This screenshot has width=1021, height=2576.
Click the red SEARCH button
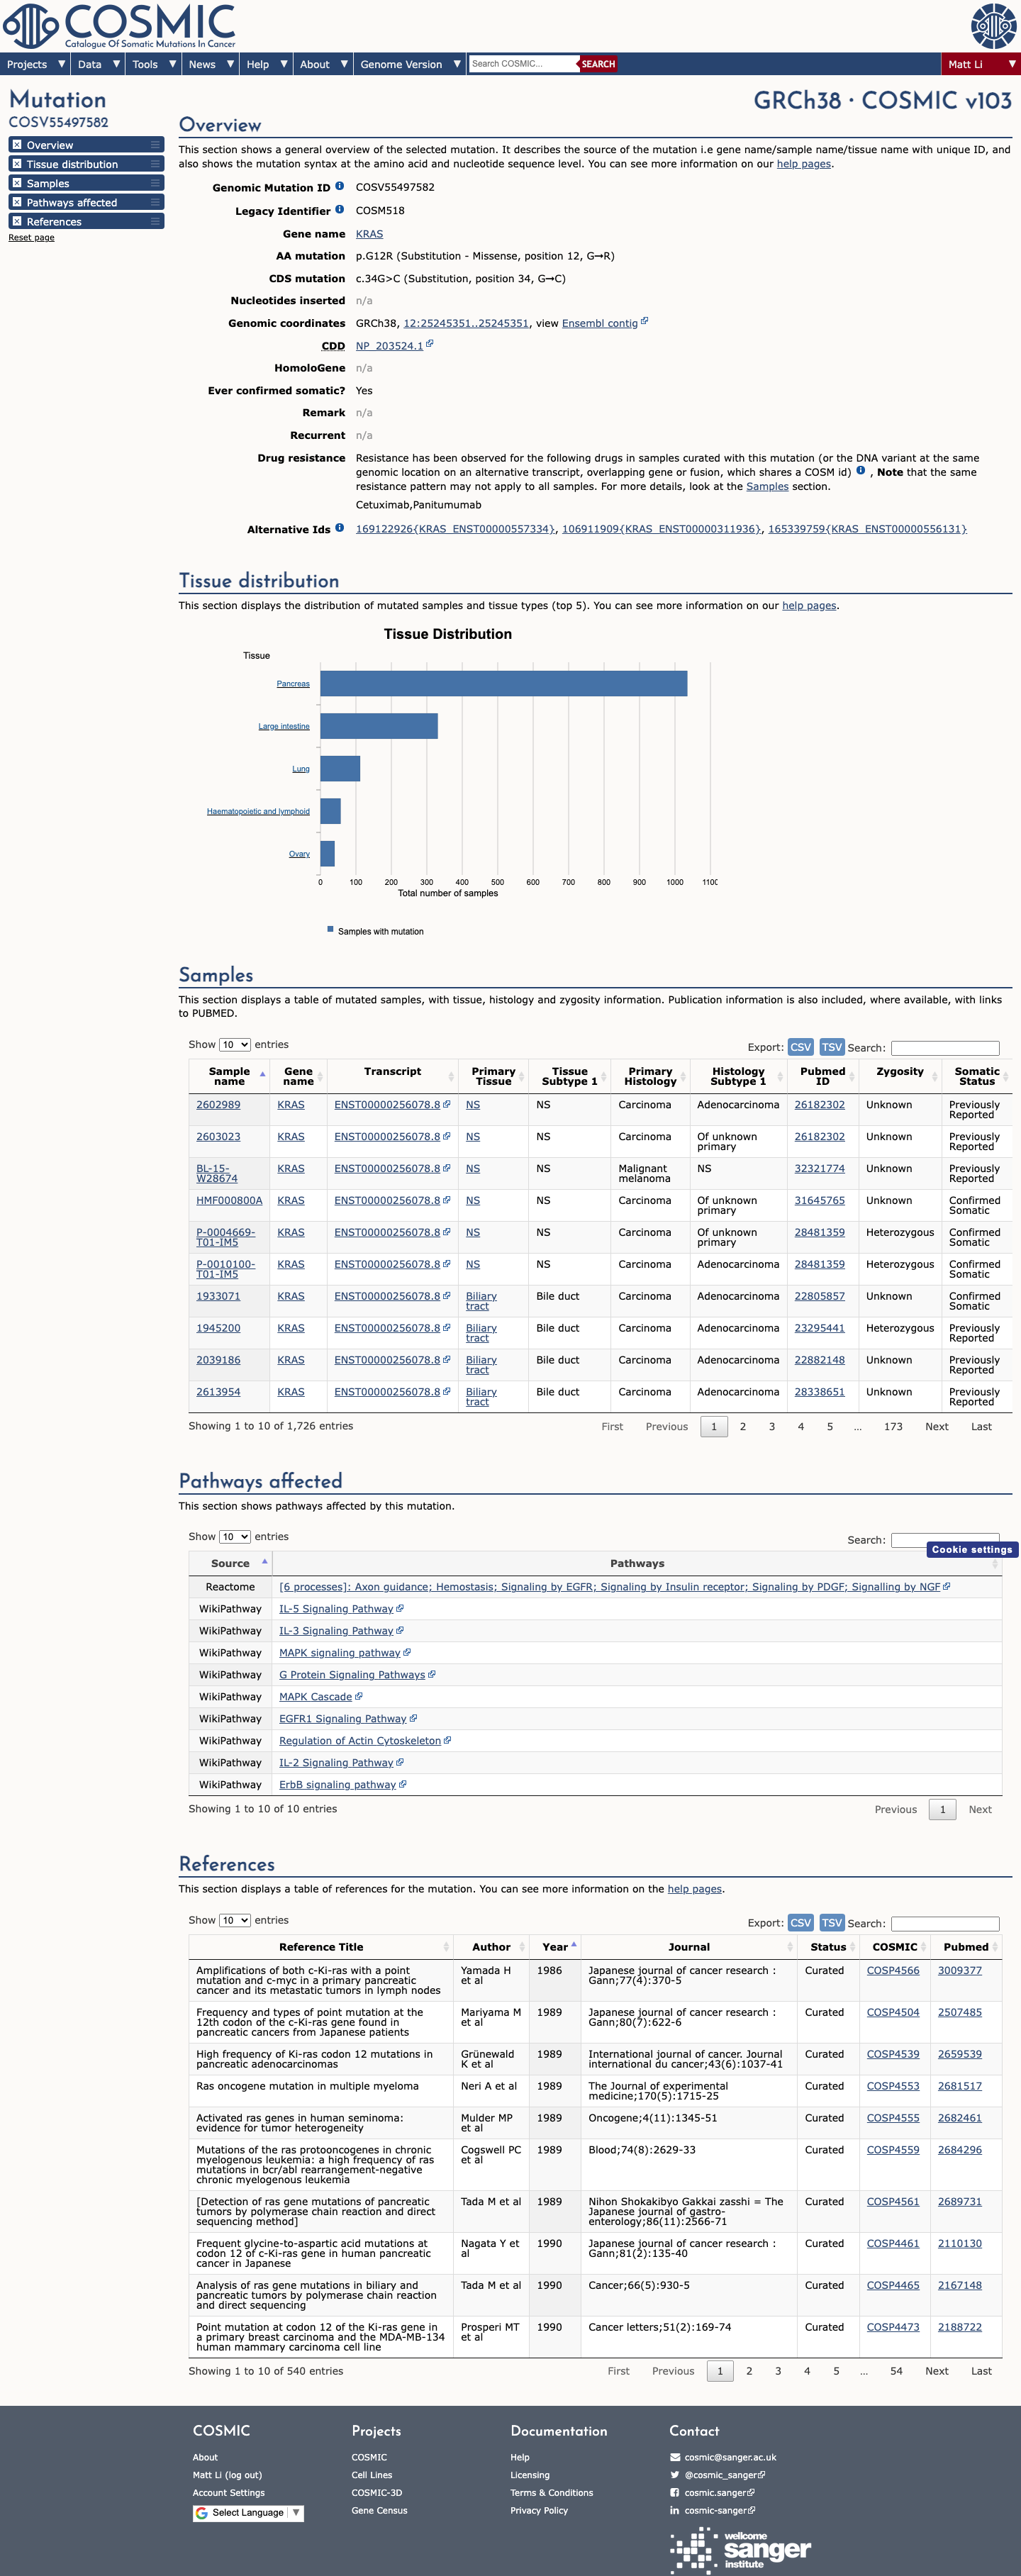598,64
